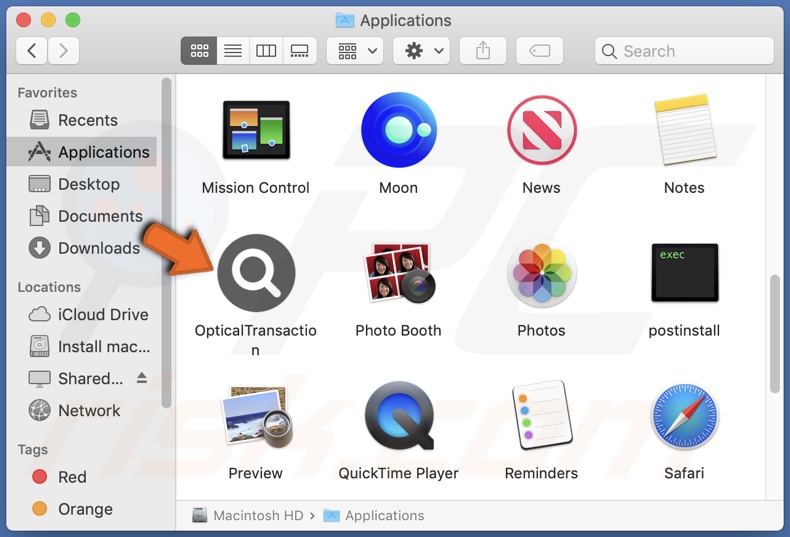Go back with the left arrow button
Viewport: 790px width, 537px height.
click(x=32, y=51)
